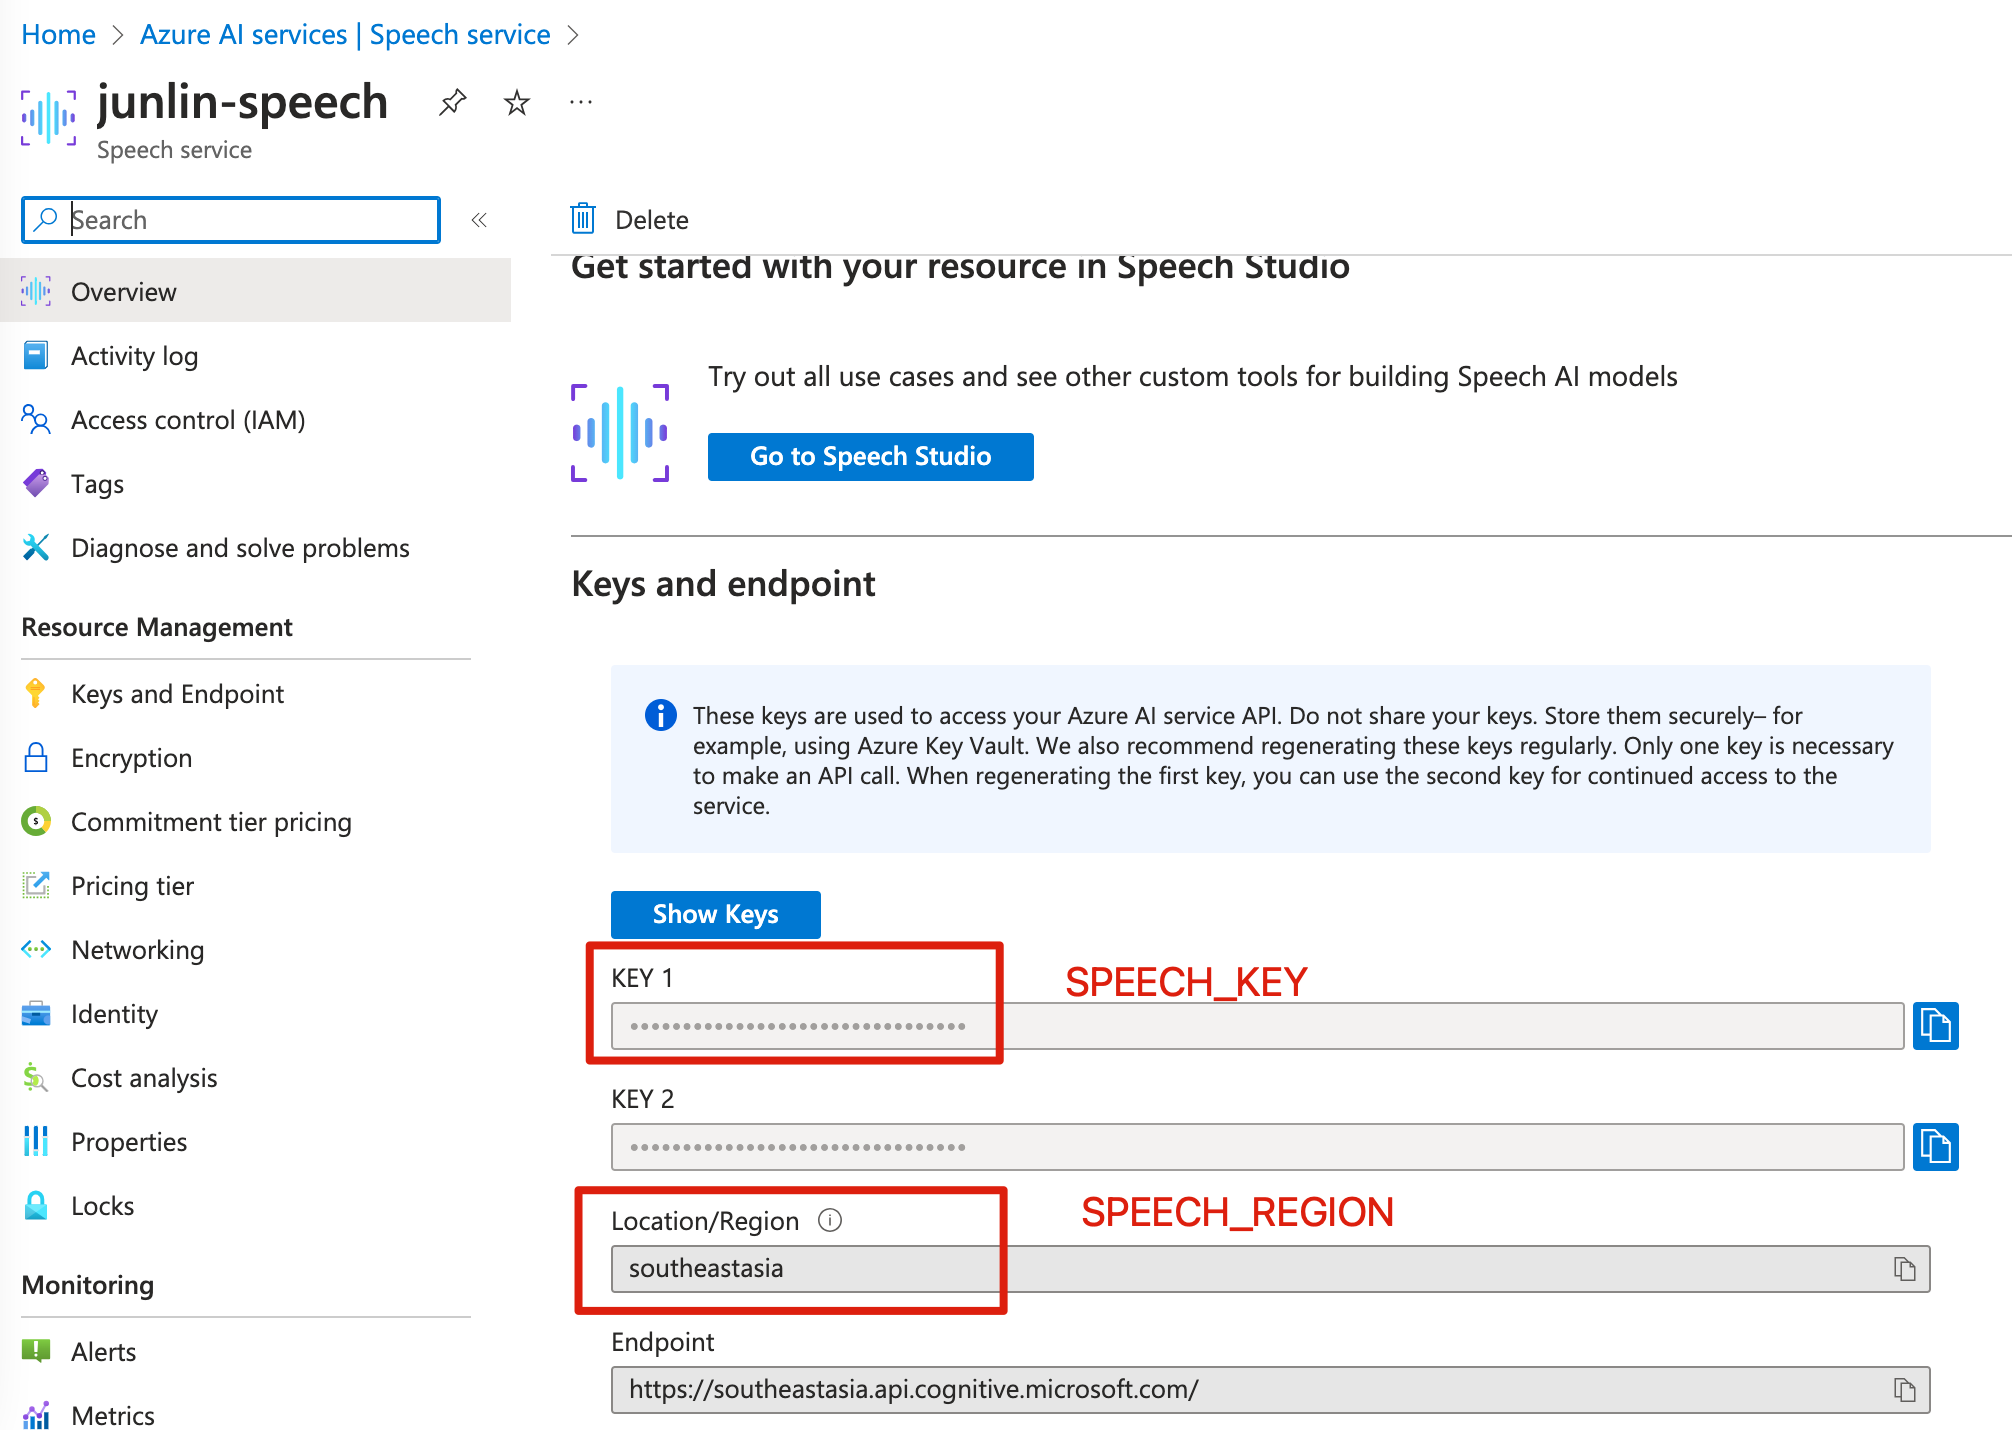Copy the Endpoint URL

[1904, 1390]
